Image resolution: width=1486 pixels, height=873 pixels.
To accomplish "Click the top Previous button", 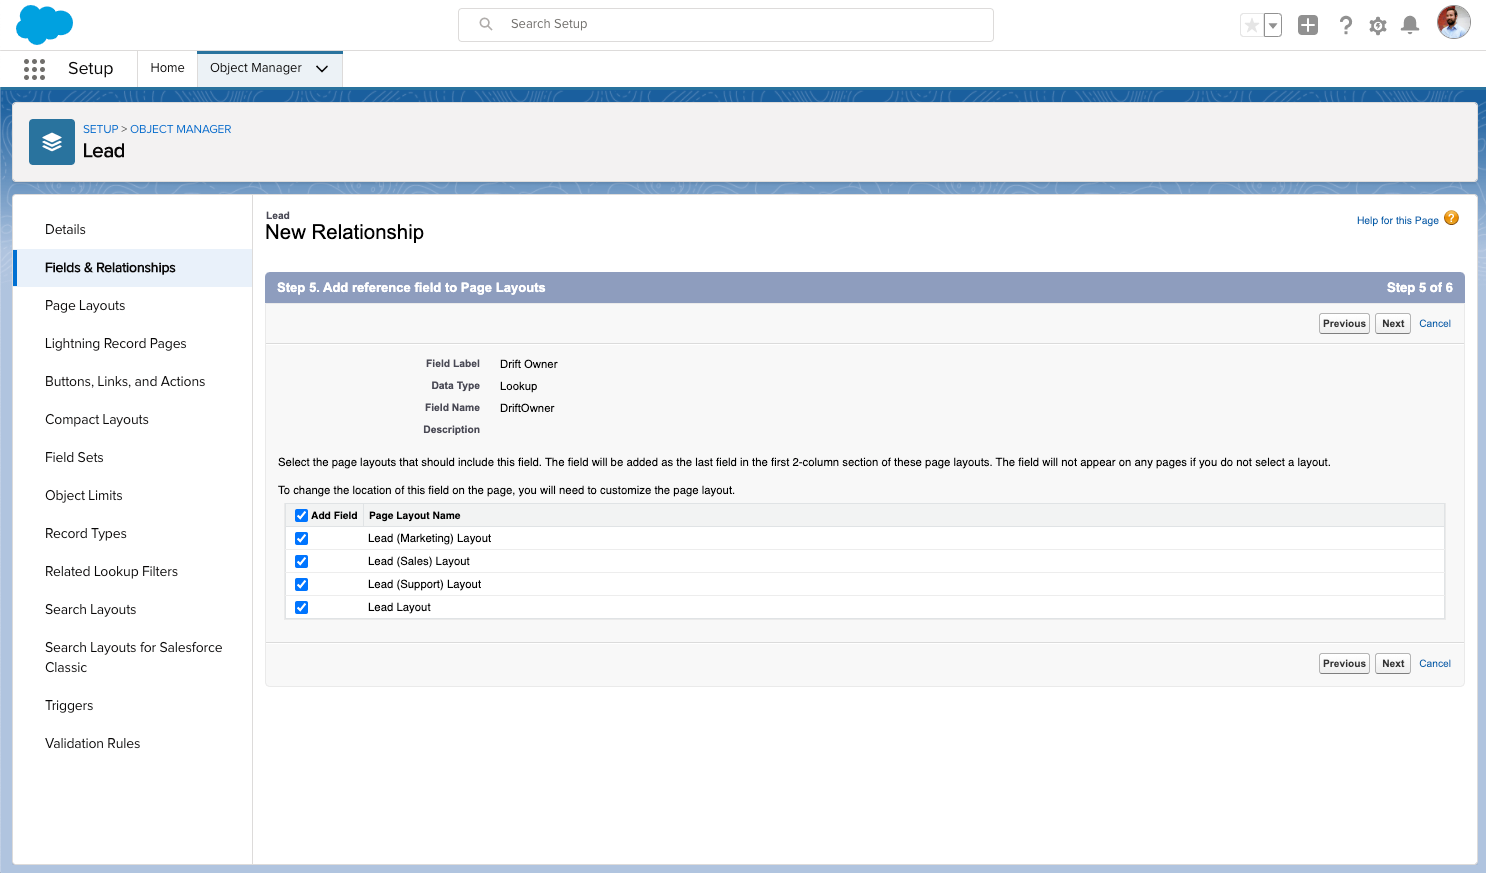I will coord(1344,324).
